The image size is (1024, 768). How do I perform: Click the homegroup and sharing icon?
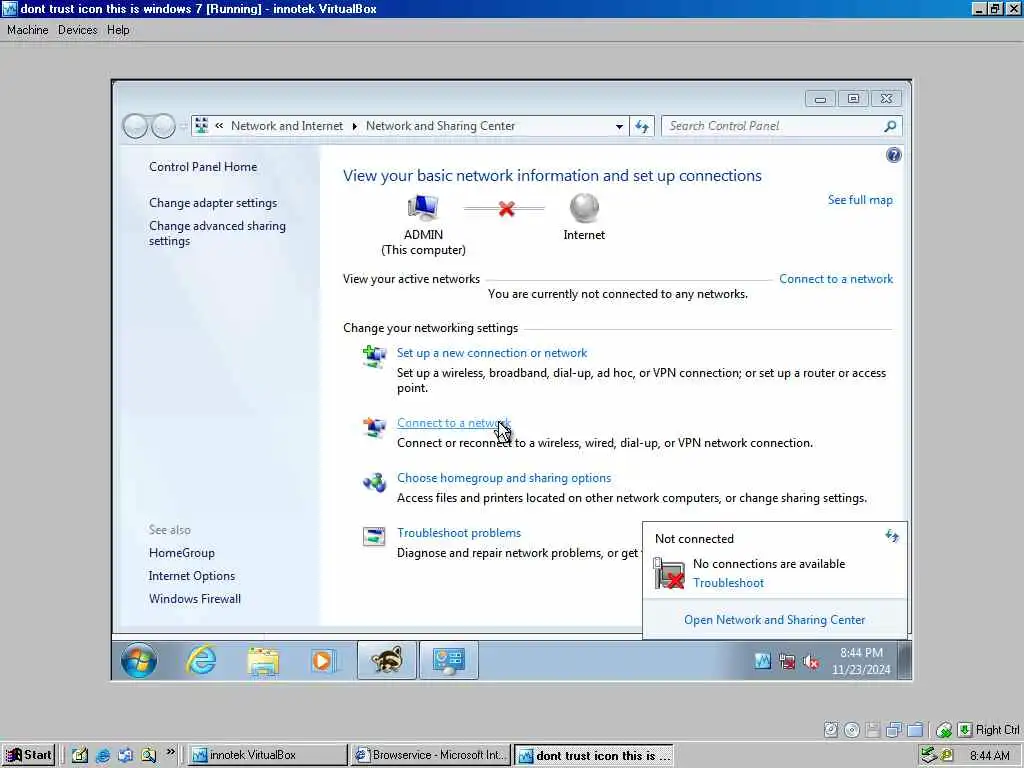coord(374,482)
